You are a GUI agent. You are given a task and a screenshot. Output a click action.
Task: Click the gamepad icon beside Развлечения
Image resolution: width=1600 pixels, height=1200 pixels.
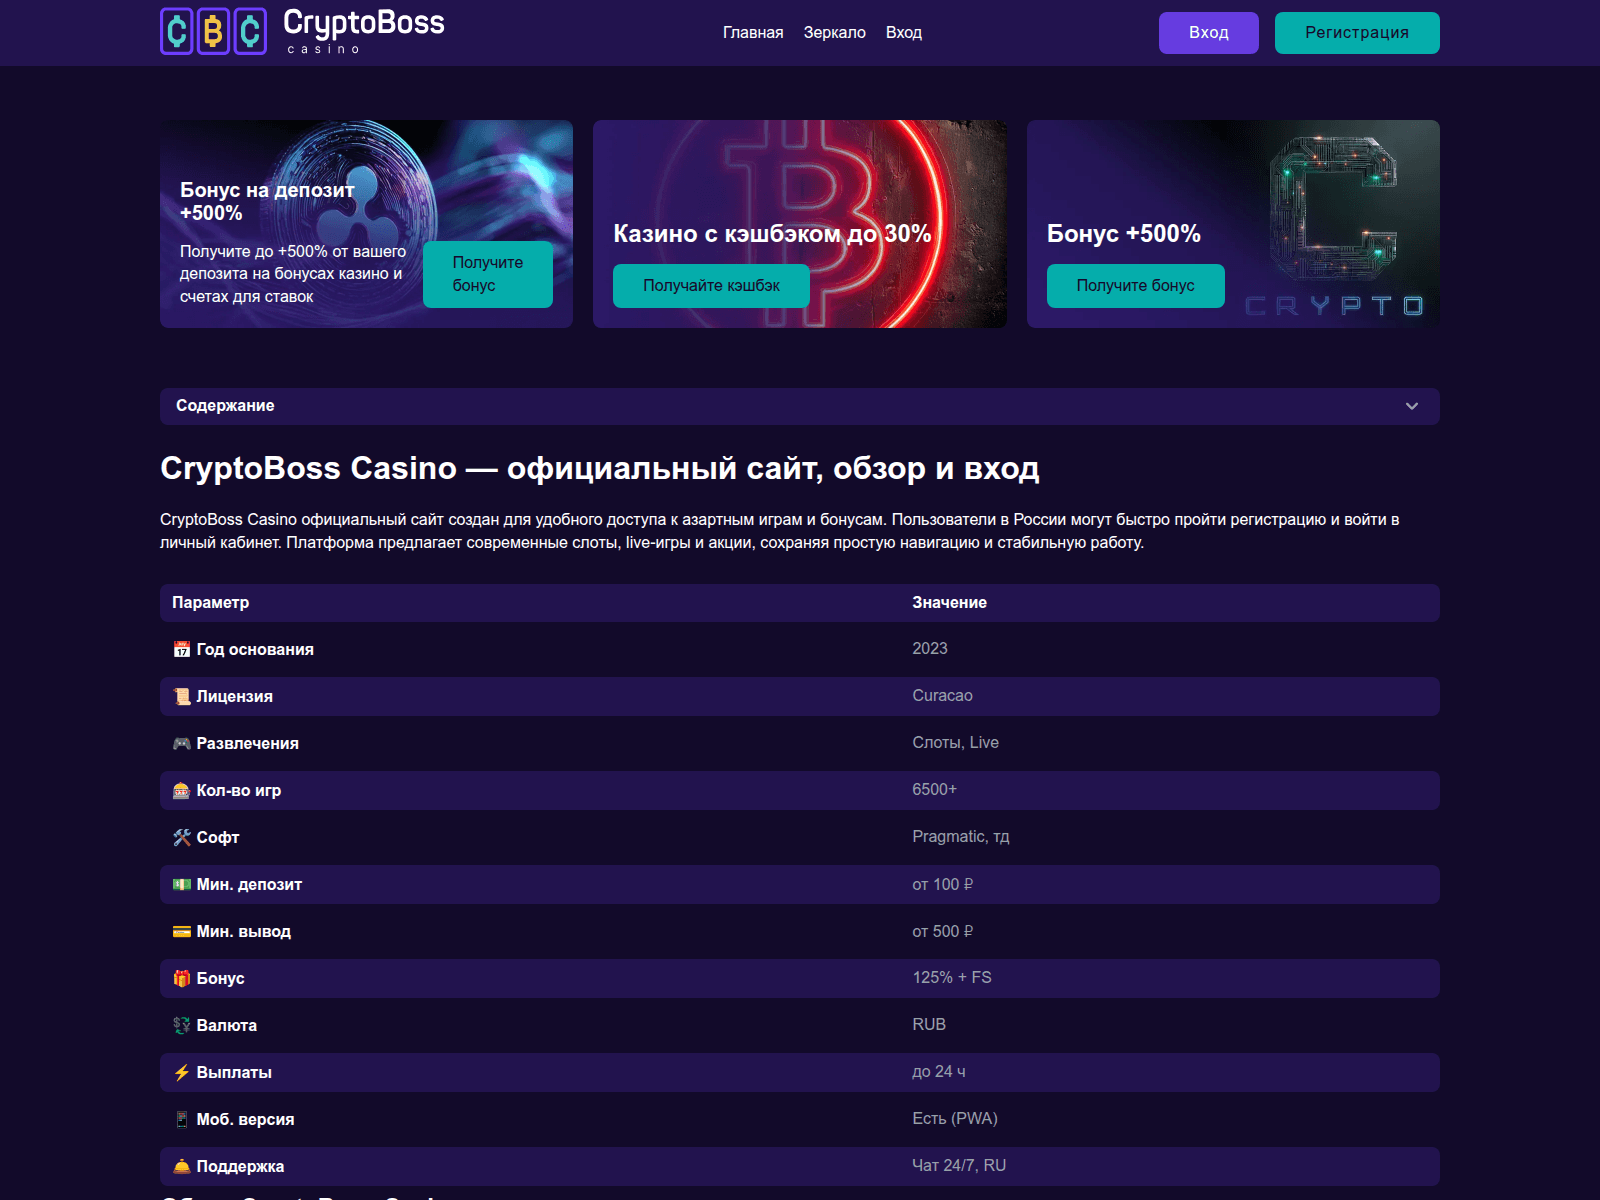pos(181,743)
